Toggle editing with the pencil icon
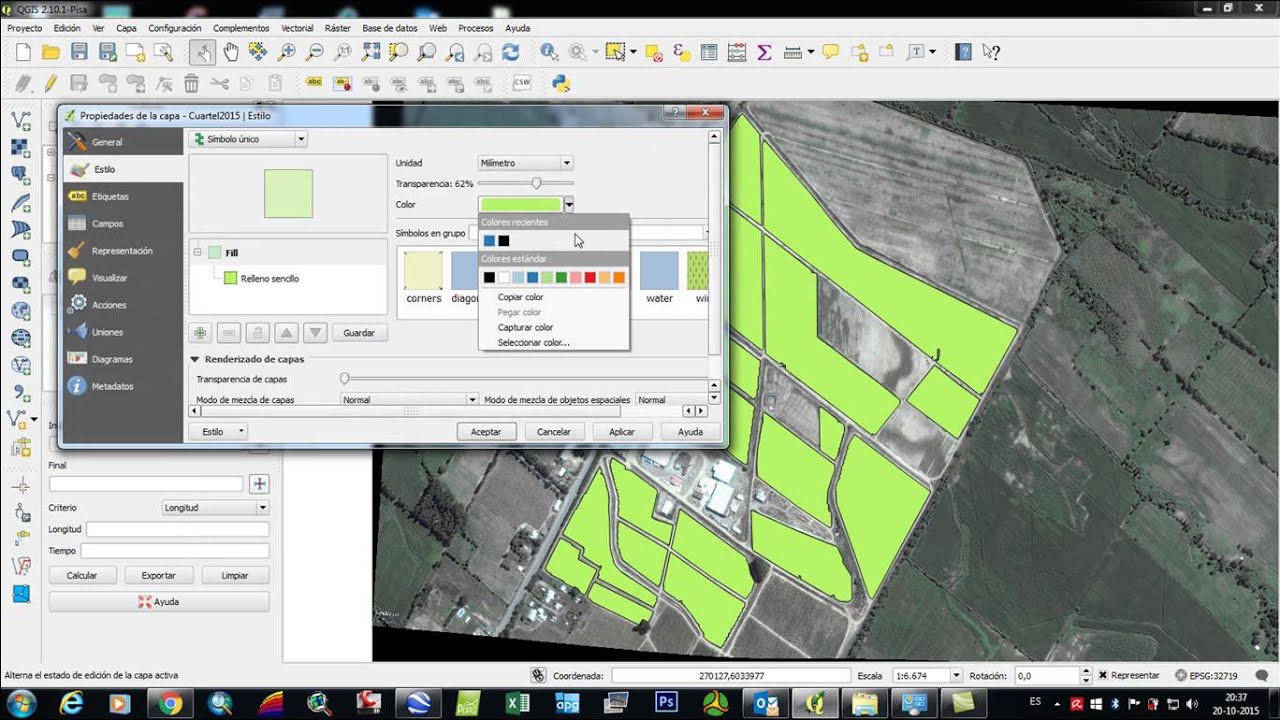The height and width of the screenshot is (720, 1280). pyautogui.click(x=51, y=83)
